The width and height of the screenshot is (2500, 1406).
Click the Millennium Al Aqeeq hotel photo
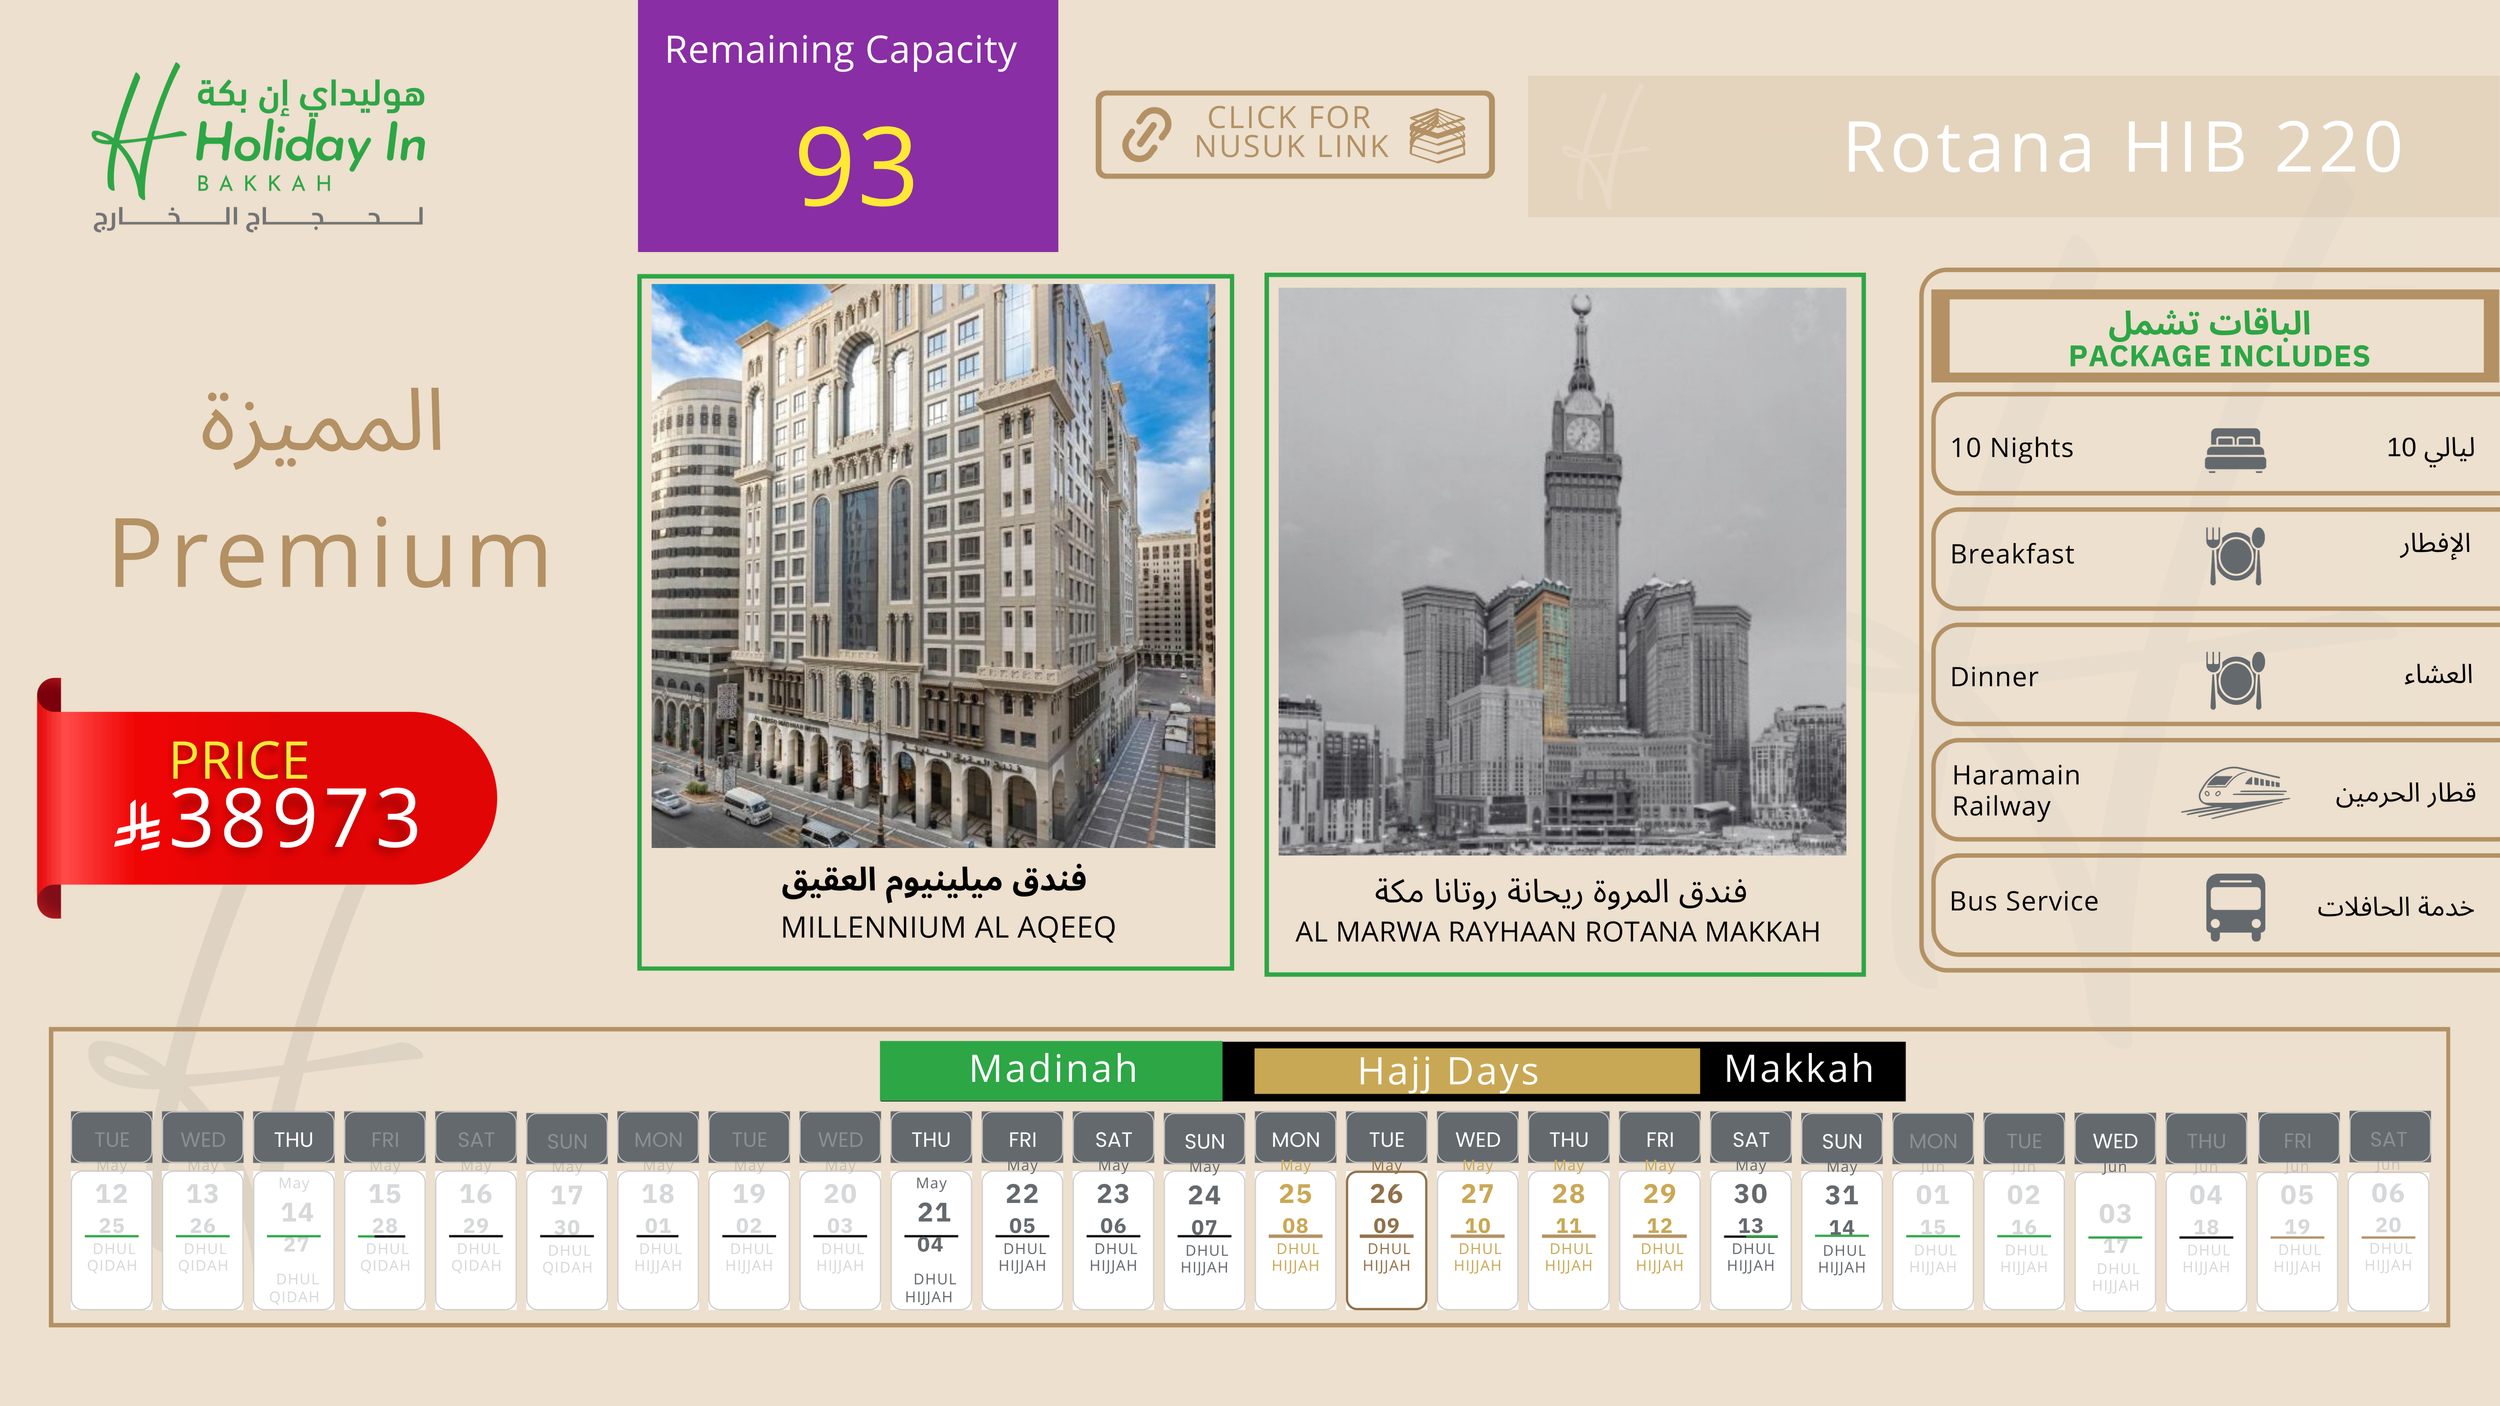[x=933, y=565]
